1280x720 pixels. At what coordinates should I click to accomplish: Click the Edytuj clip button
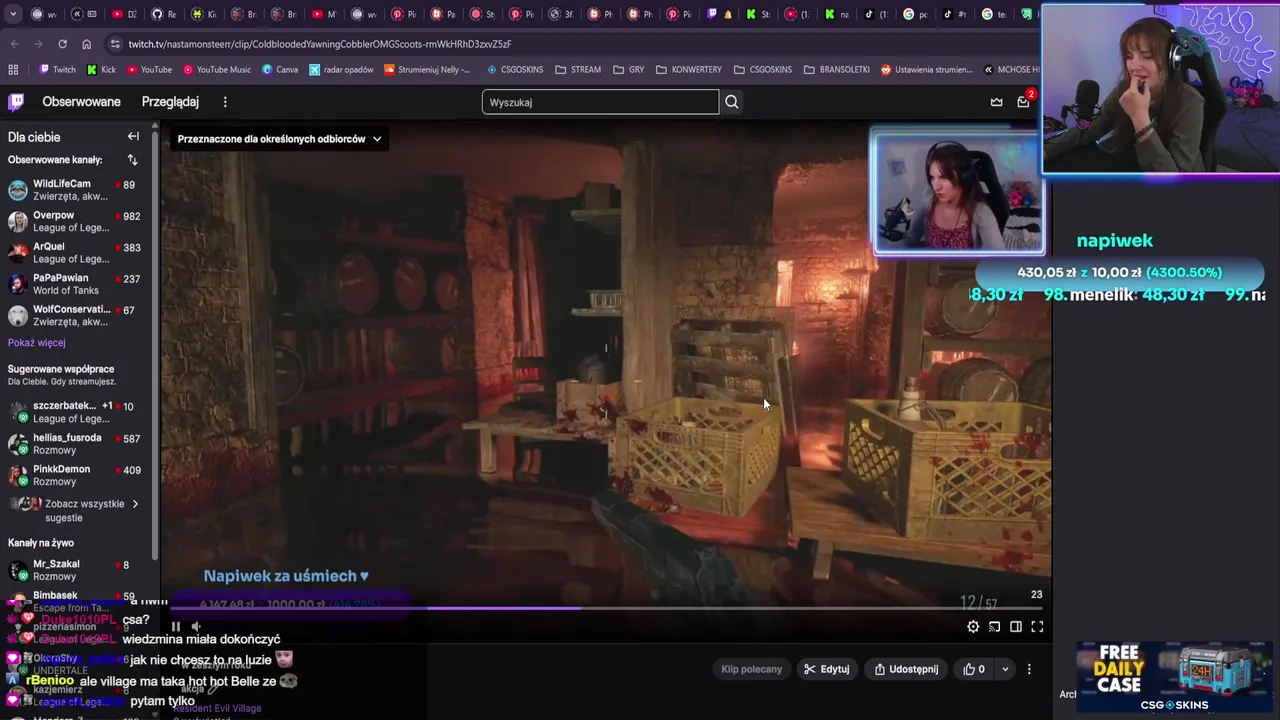(x=827, y=669)
